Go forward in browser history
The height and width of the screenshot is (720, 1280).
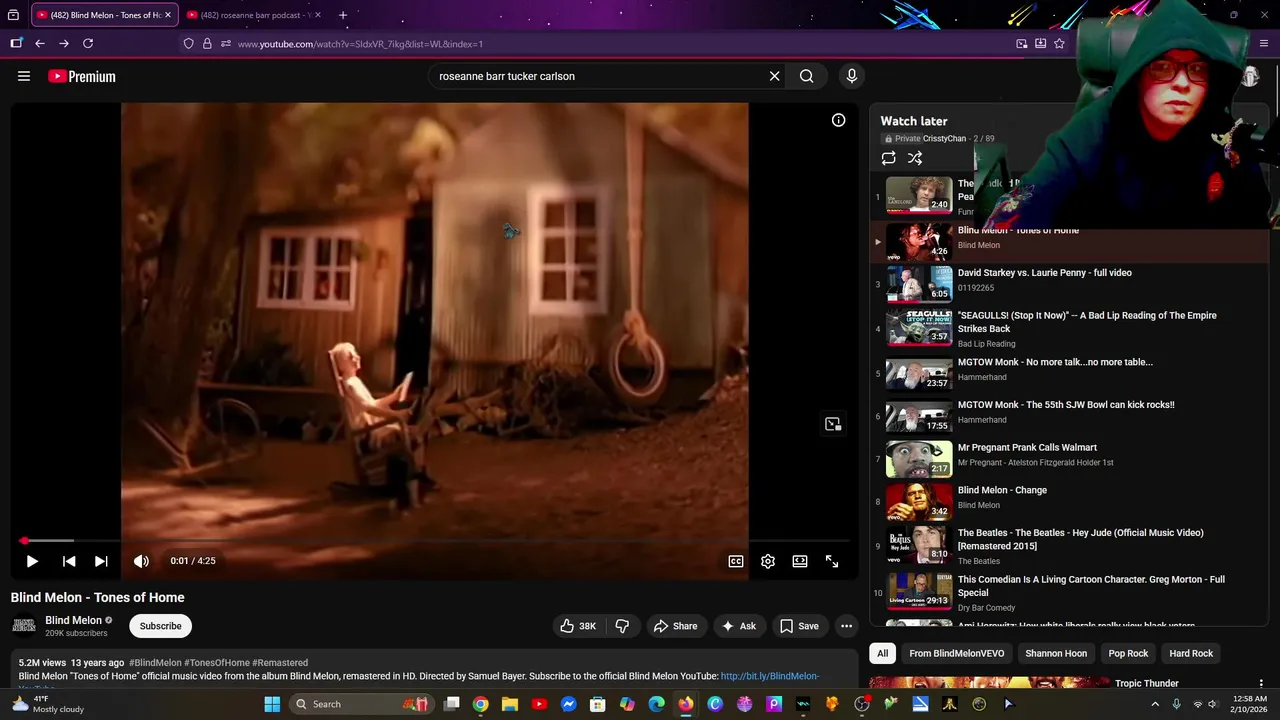[x=64, y=44]
